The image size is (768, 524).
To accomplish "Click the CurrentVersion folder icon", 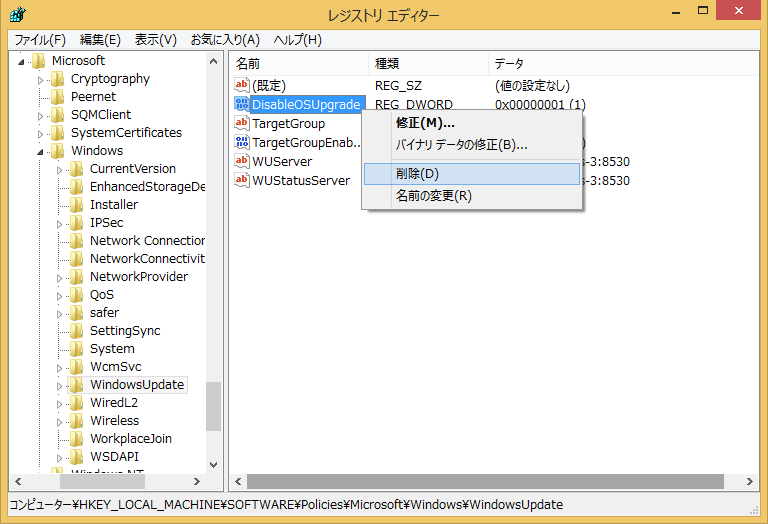I will pyautogui.click(x=76, y=169).
